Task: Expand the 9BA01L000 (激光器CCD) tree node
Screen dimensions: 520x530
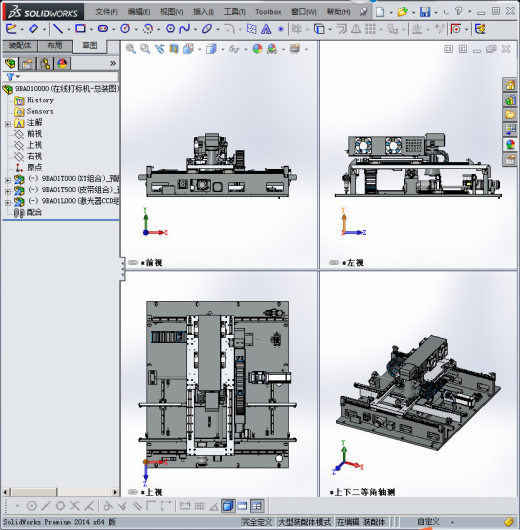Action: pos(7,202)
